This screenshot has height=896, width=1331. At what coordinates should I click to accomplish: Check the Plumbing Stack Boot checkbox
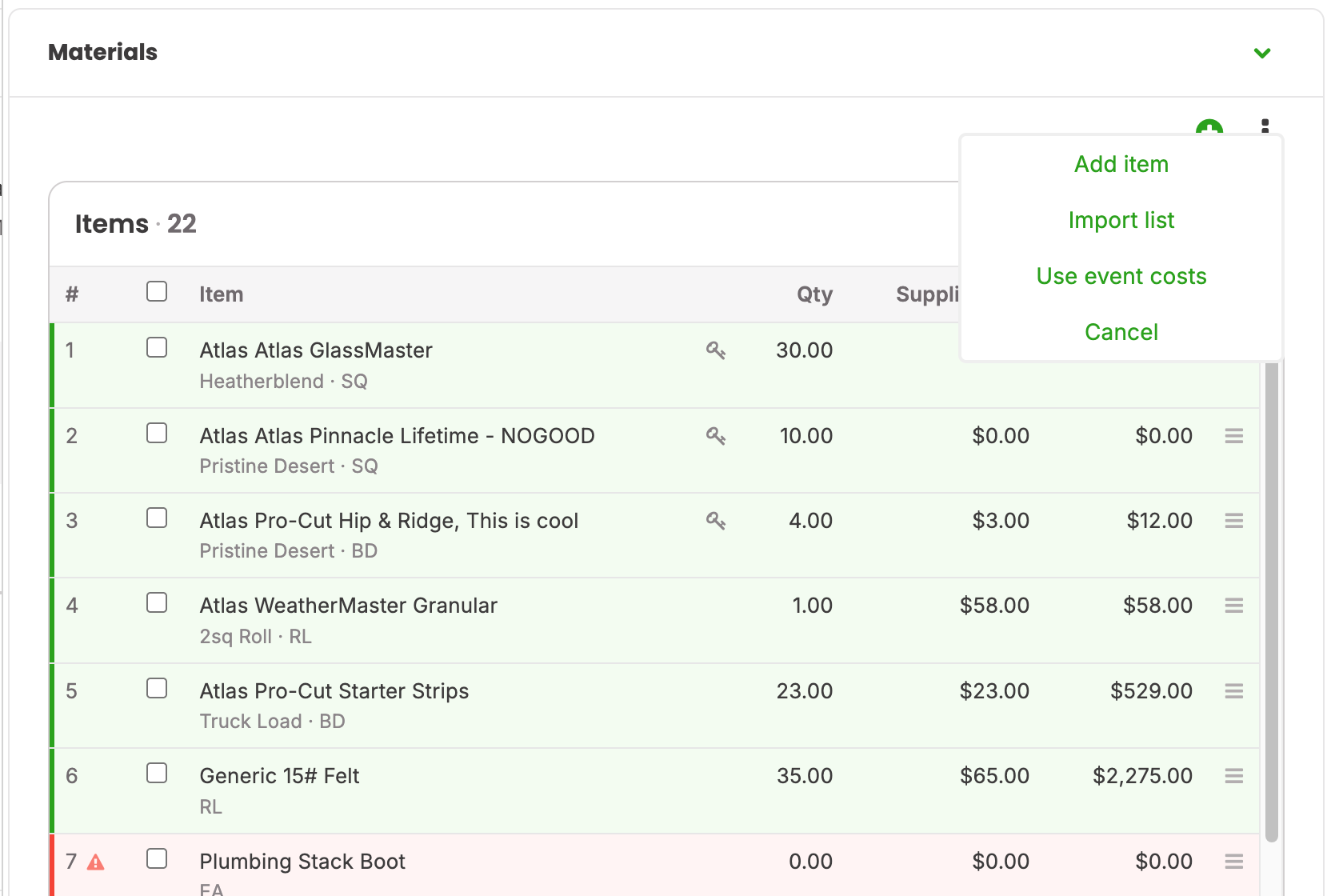pos(156,858)
